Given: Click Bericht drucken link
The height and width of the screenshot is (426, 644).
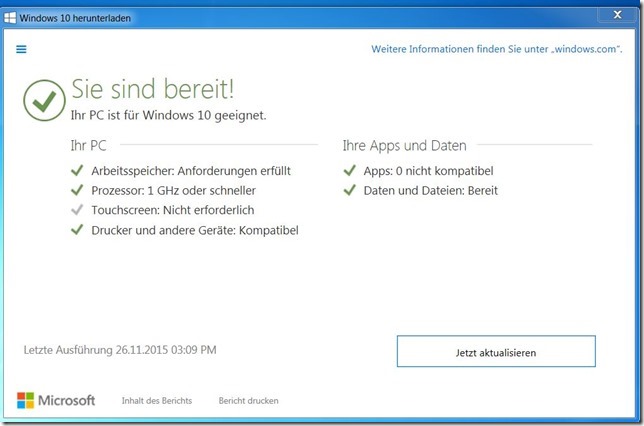Looking at the screenshot, I should (x=248, y=401).
